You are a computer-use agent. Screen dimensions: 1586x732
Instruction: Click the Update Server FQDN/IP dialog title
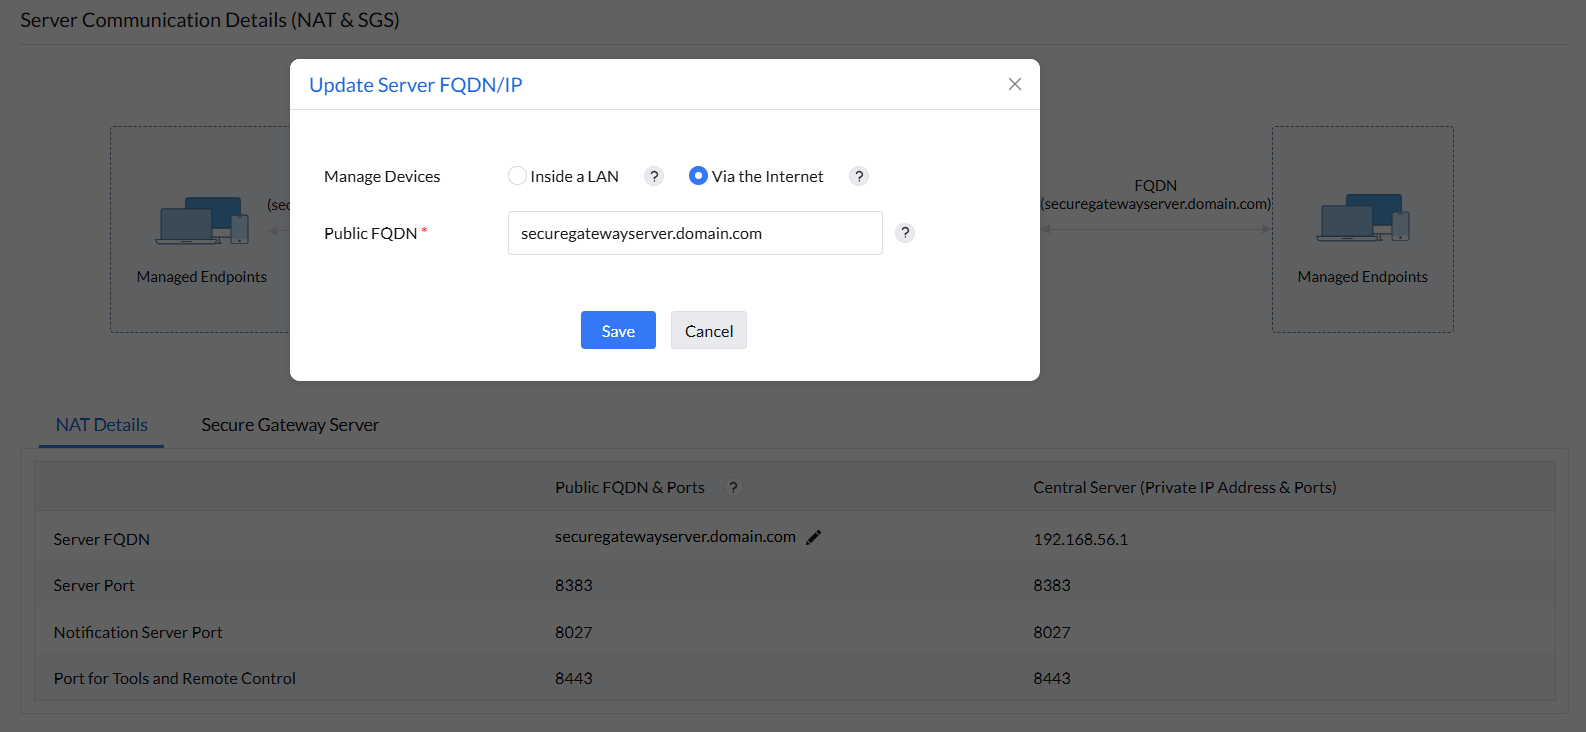coord(416,85)
